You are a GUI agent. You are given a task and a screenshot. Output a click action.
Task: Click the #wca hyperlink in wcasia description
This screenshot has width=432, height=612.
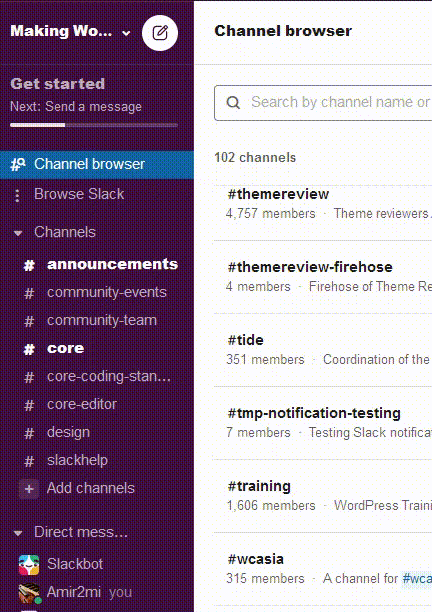417,578
